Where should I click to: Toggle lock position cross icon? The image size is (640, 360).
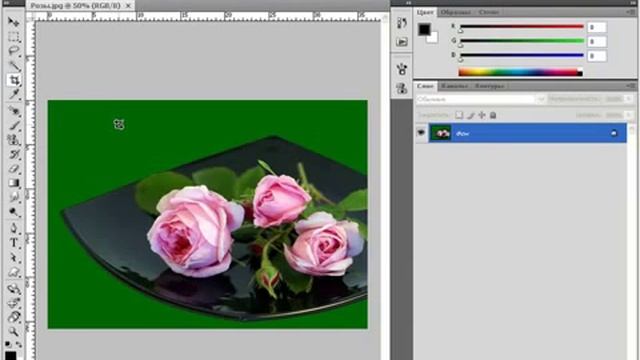click(482, 116)
